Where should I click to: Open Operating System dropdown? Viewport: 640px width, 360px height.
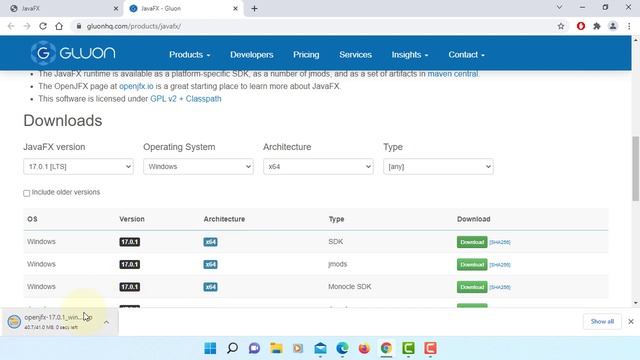coord(198,167)
